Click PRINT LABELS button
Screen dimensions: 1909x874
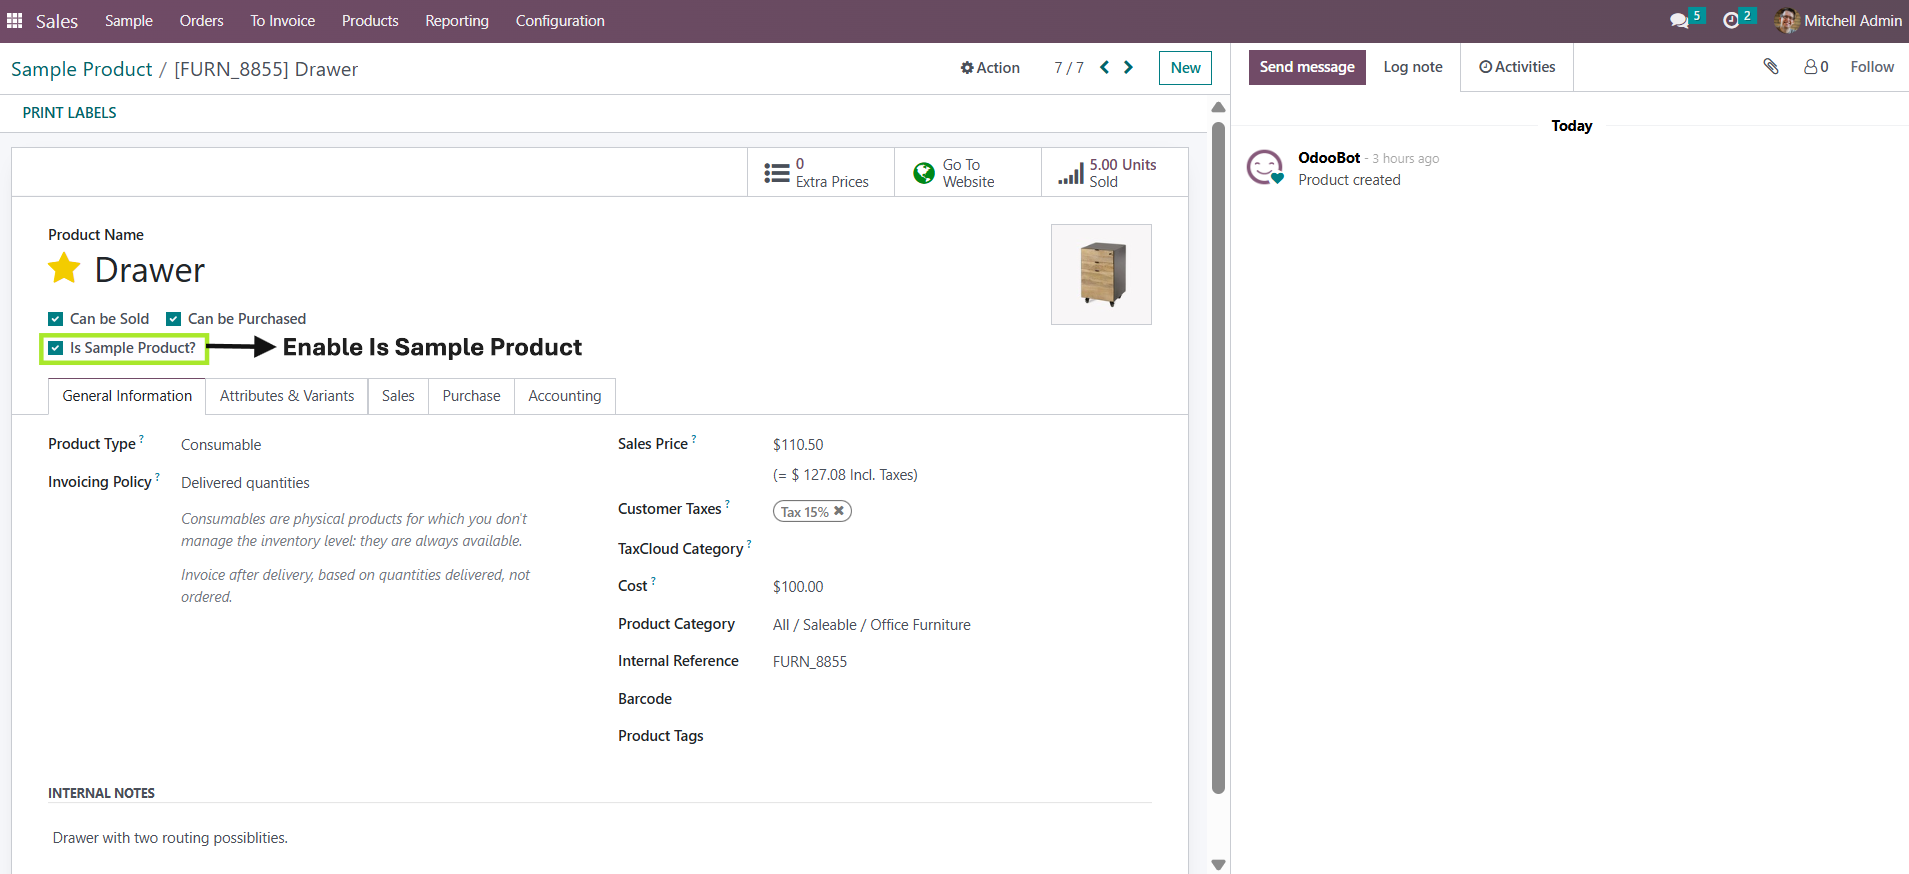(70, 113)
